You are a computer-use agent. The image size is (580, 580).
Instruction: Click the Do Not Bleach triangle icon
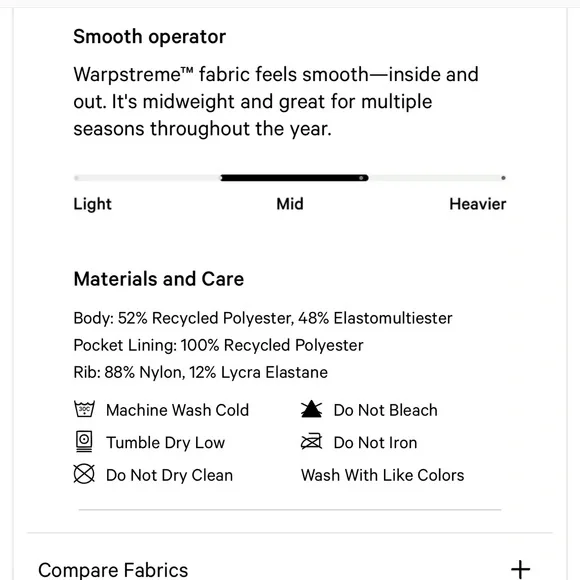click(x=311, y=409)
